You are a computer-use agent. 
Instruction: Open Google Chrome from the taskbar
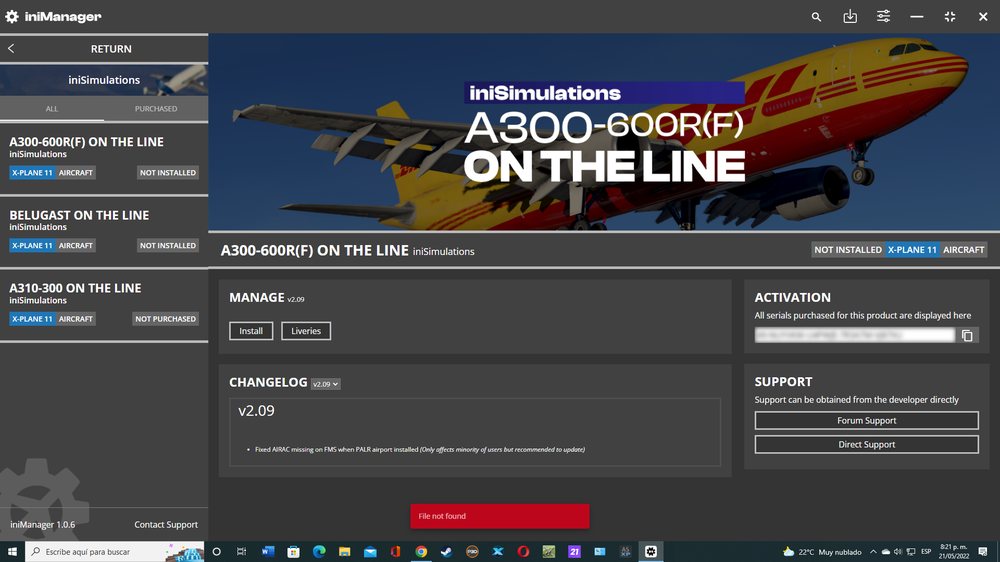(422, 551)
